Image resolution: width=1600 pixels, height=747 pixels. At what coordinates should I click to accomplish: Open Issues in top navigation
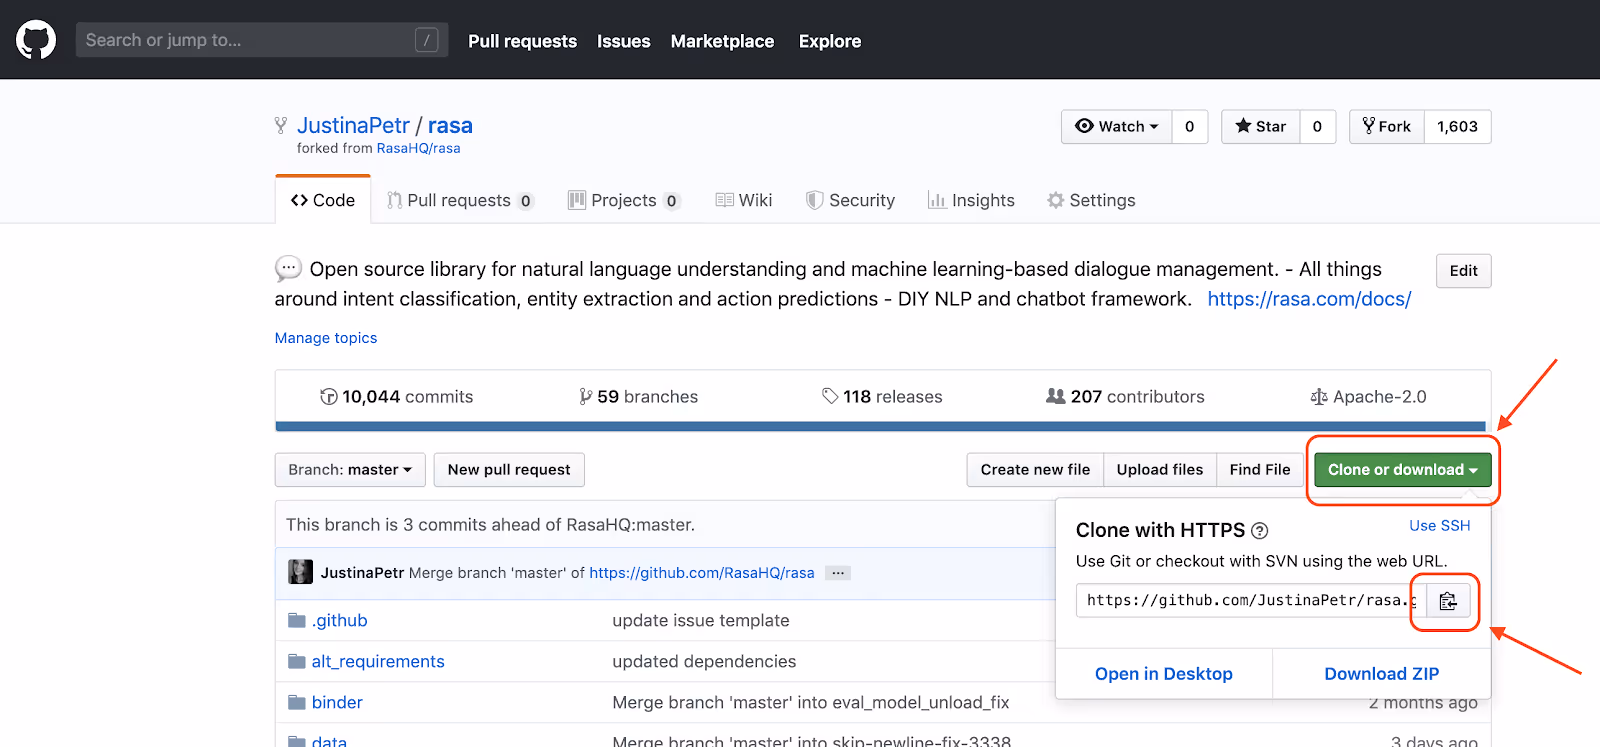click(623, 41)
